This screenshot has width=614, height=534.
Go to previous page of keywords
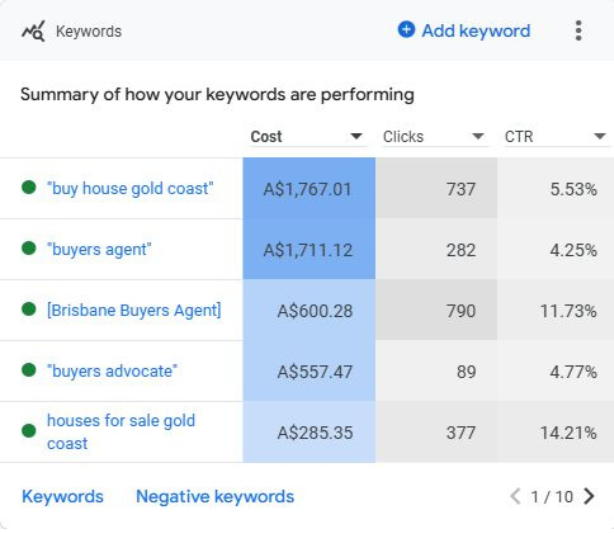(515, 496)
